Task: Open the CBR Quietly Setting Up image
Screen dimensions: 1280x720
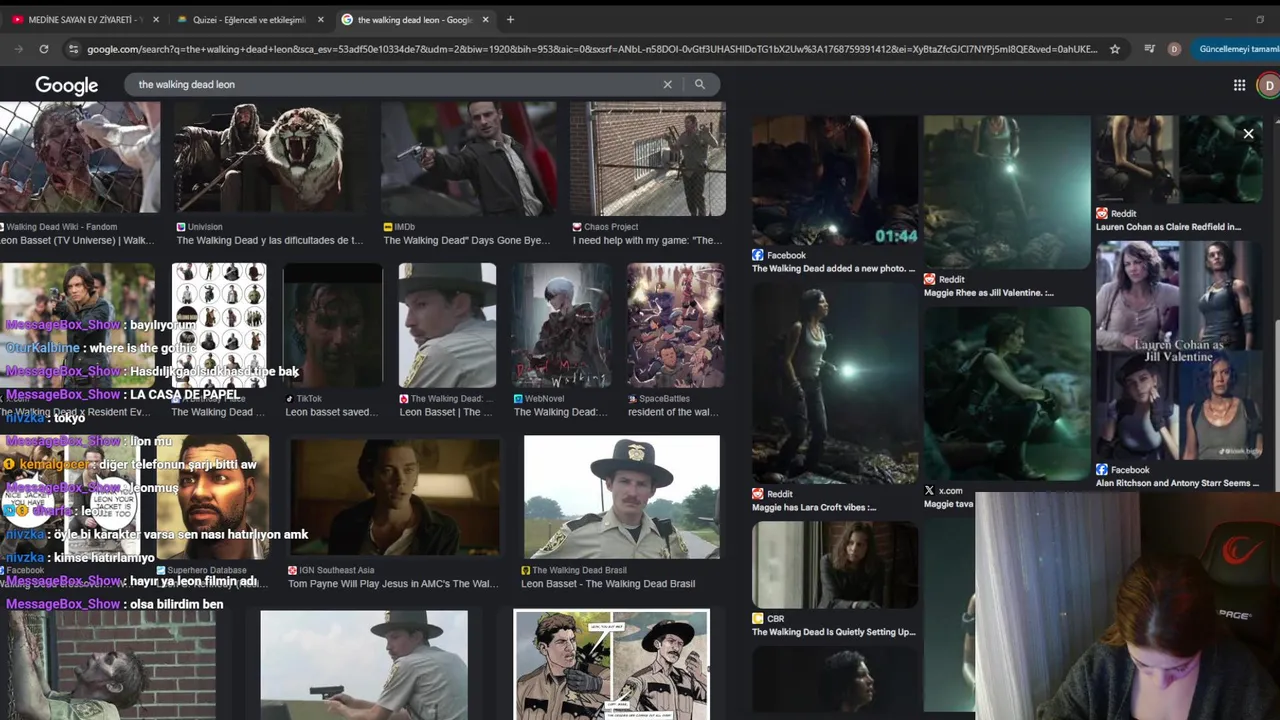Action: point(835,564)
